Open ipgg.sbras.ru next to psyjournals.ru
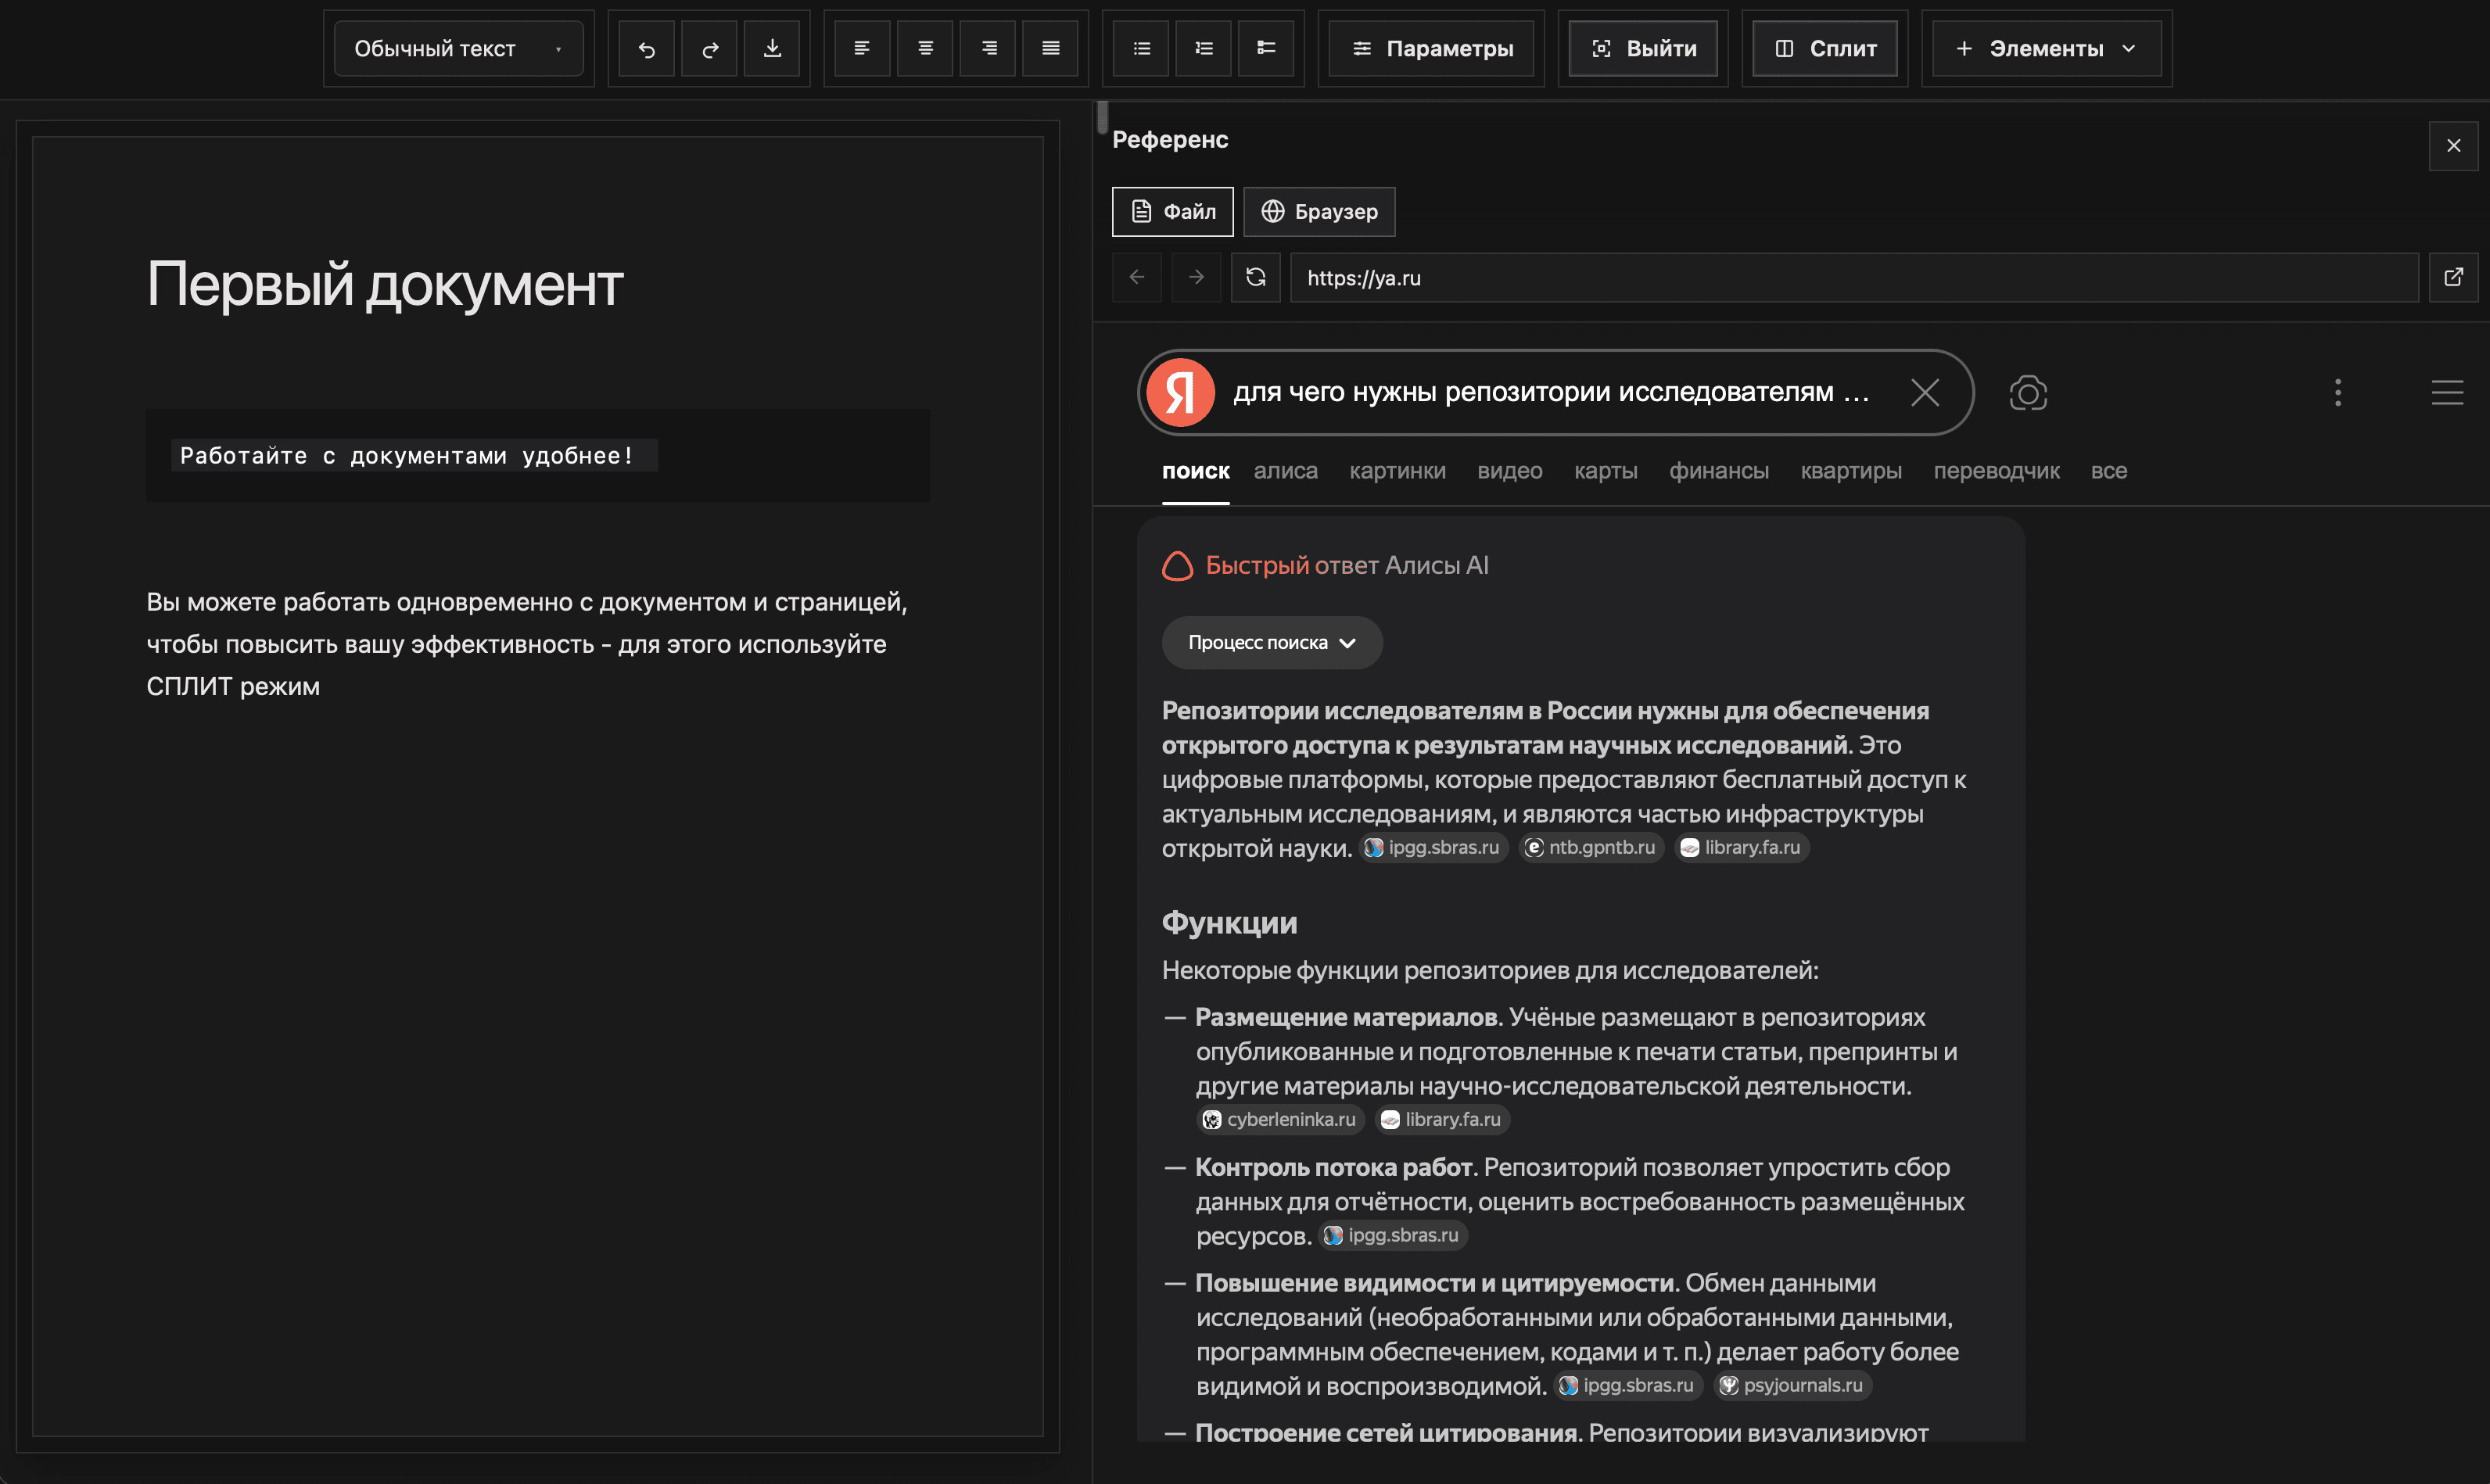The width and height of the screenshot is (2490, 1484). pyautogui.click(x=1628, y=1385)
